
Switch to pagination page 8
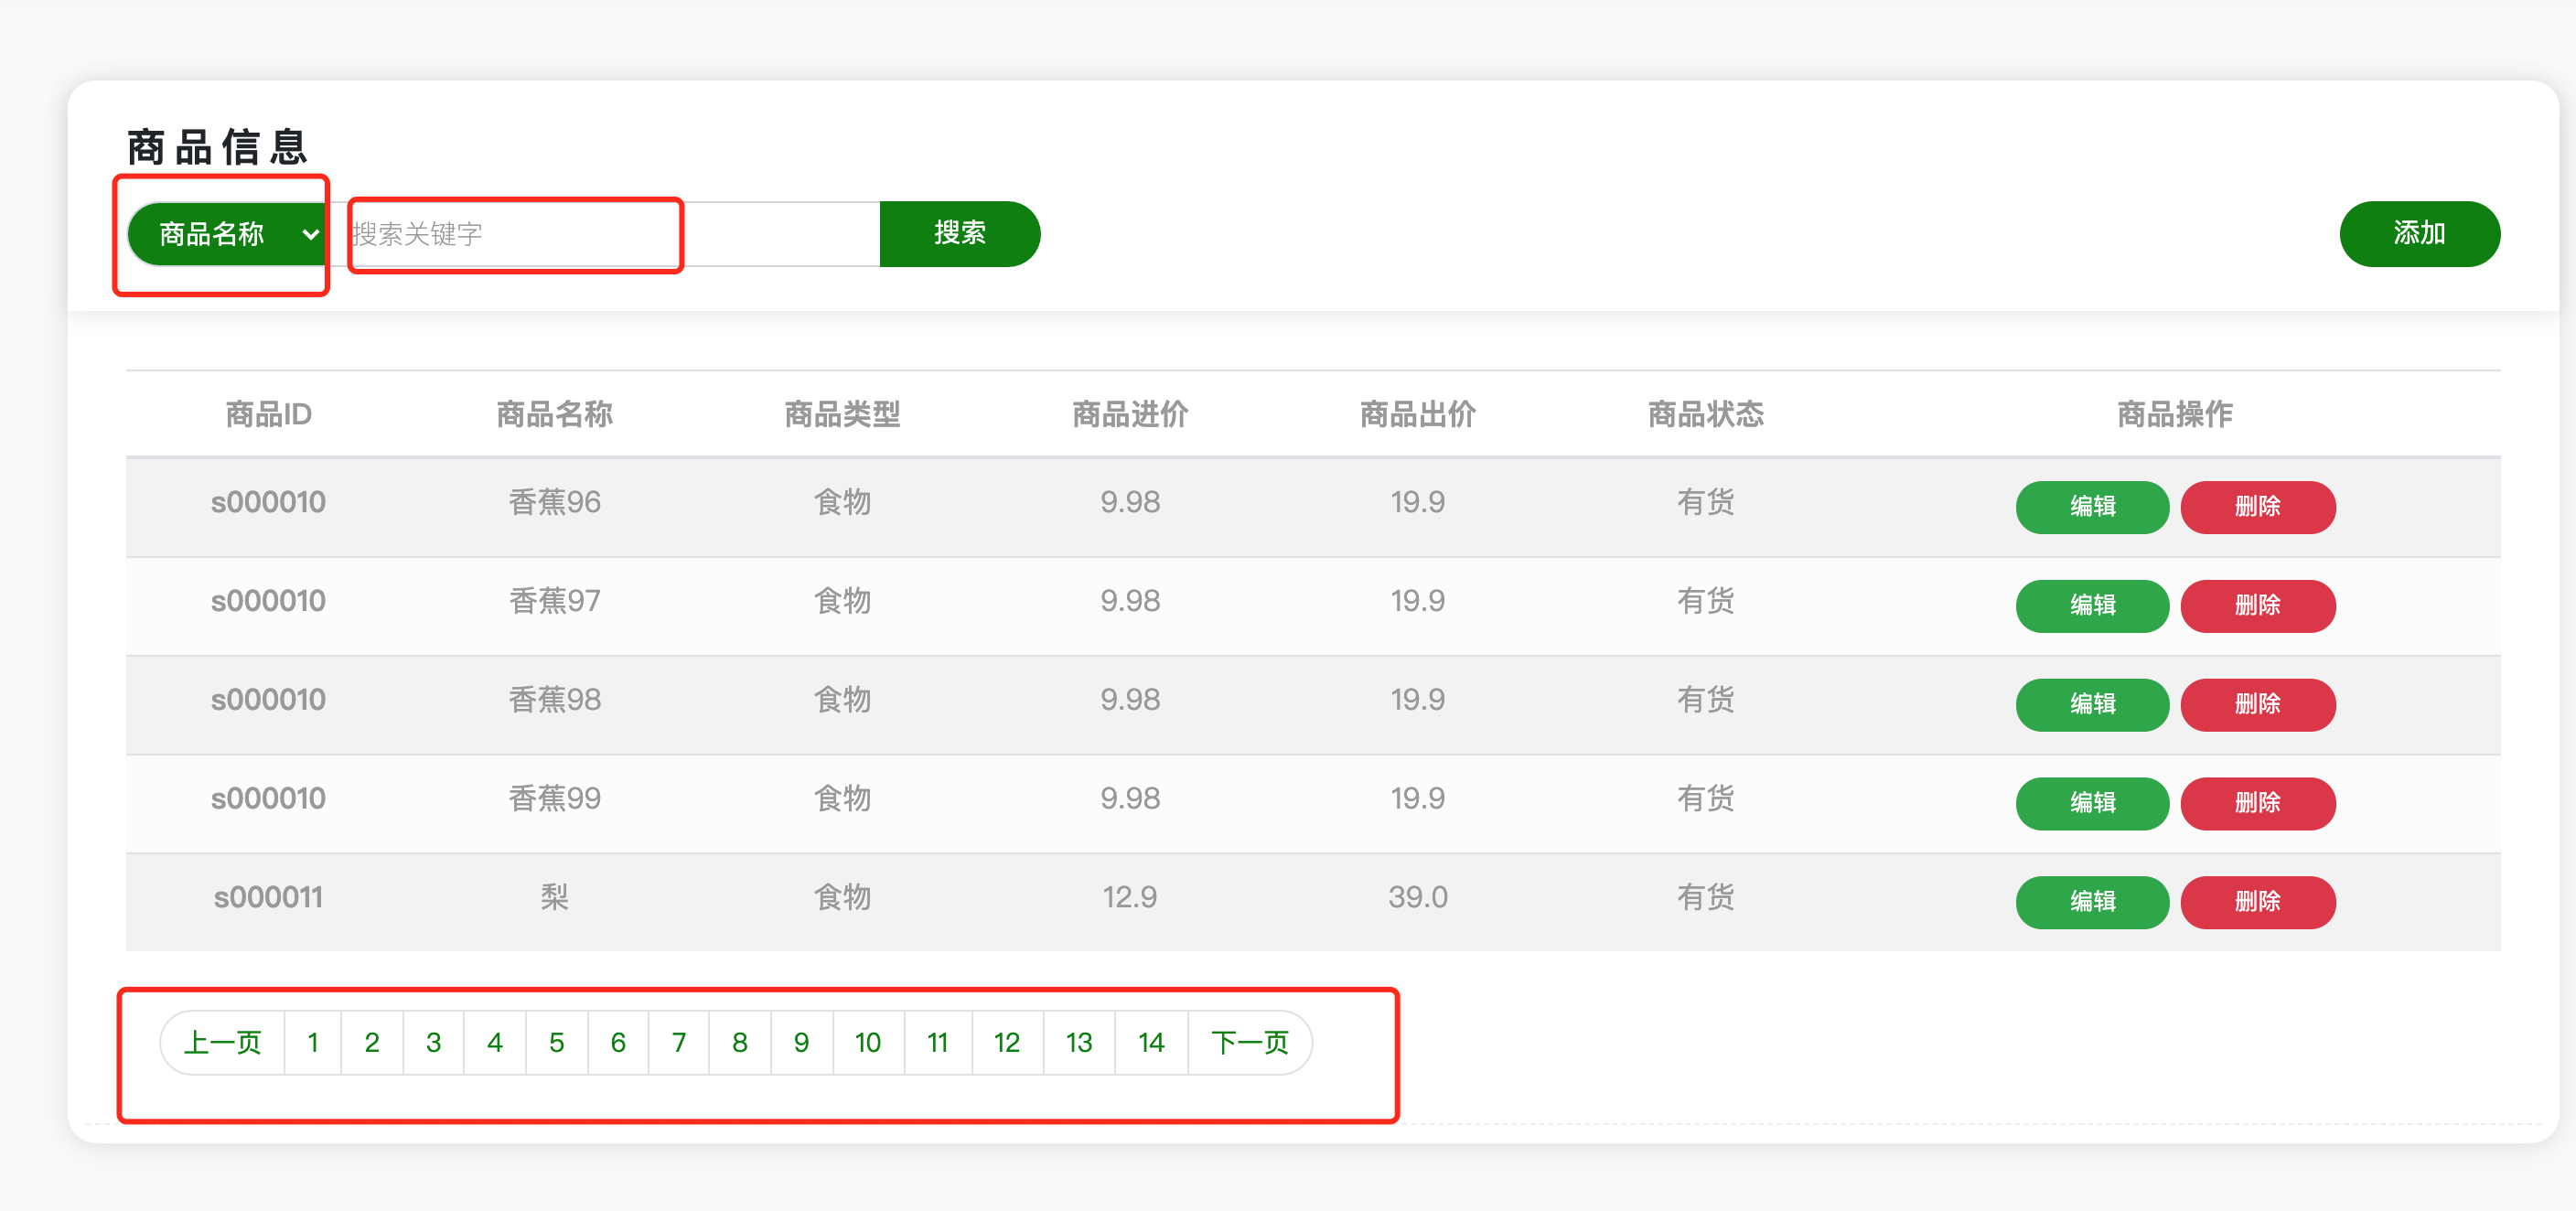click(739, 1043)
